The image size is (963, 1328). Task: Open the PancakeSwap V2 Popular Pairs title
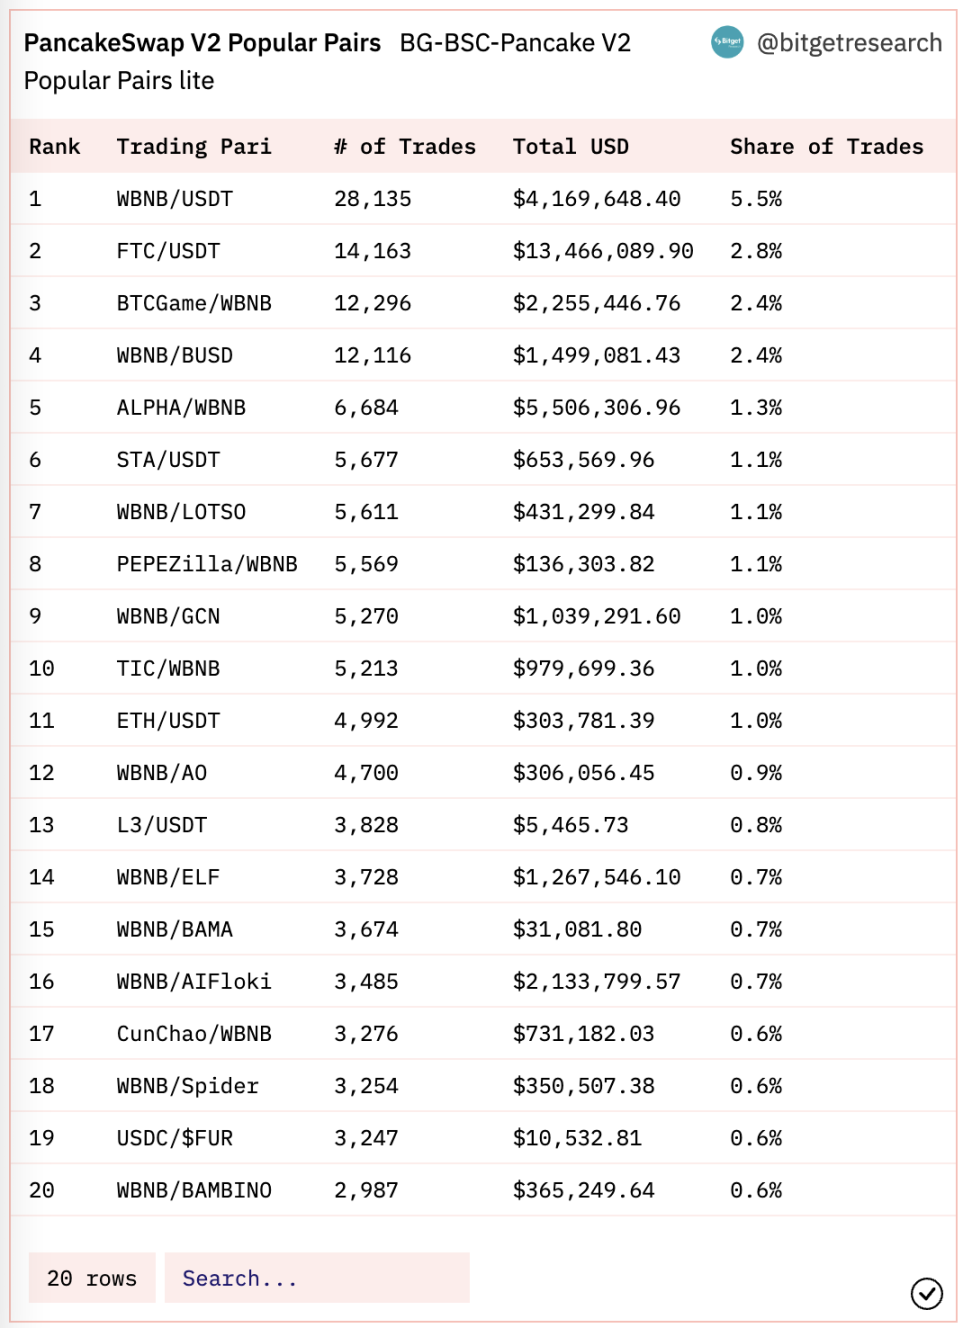pos(202,43)
